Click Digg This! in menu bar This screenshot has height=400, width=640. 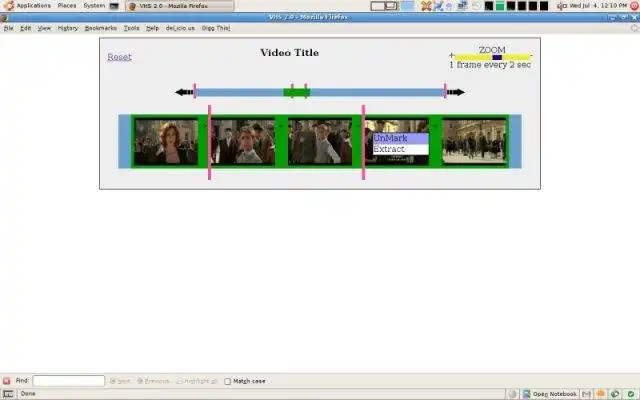pos(216,28)
